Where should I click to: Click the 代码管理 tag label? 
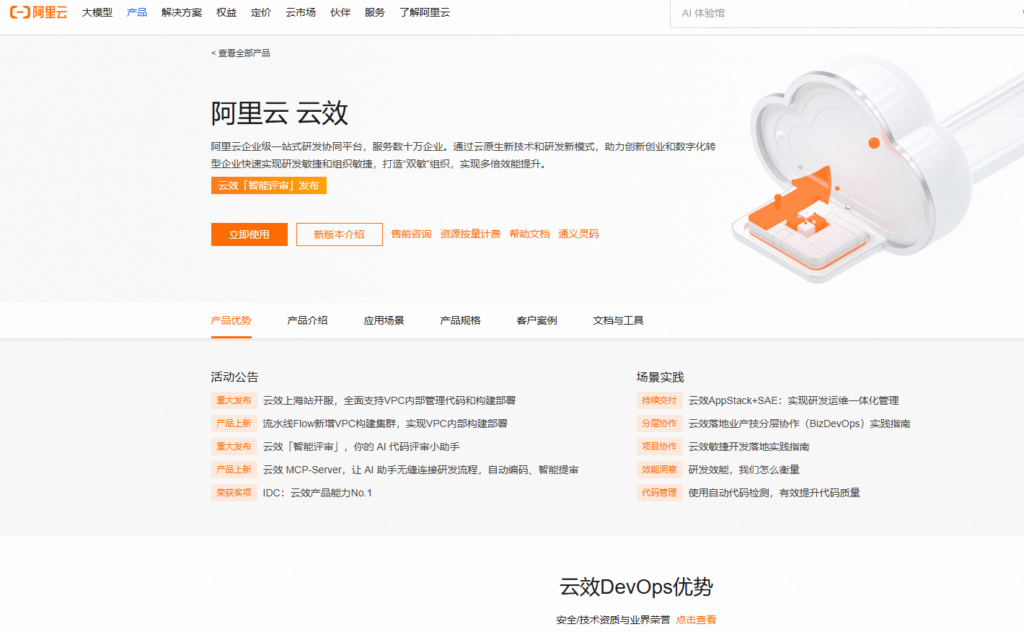point(659,492)
